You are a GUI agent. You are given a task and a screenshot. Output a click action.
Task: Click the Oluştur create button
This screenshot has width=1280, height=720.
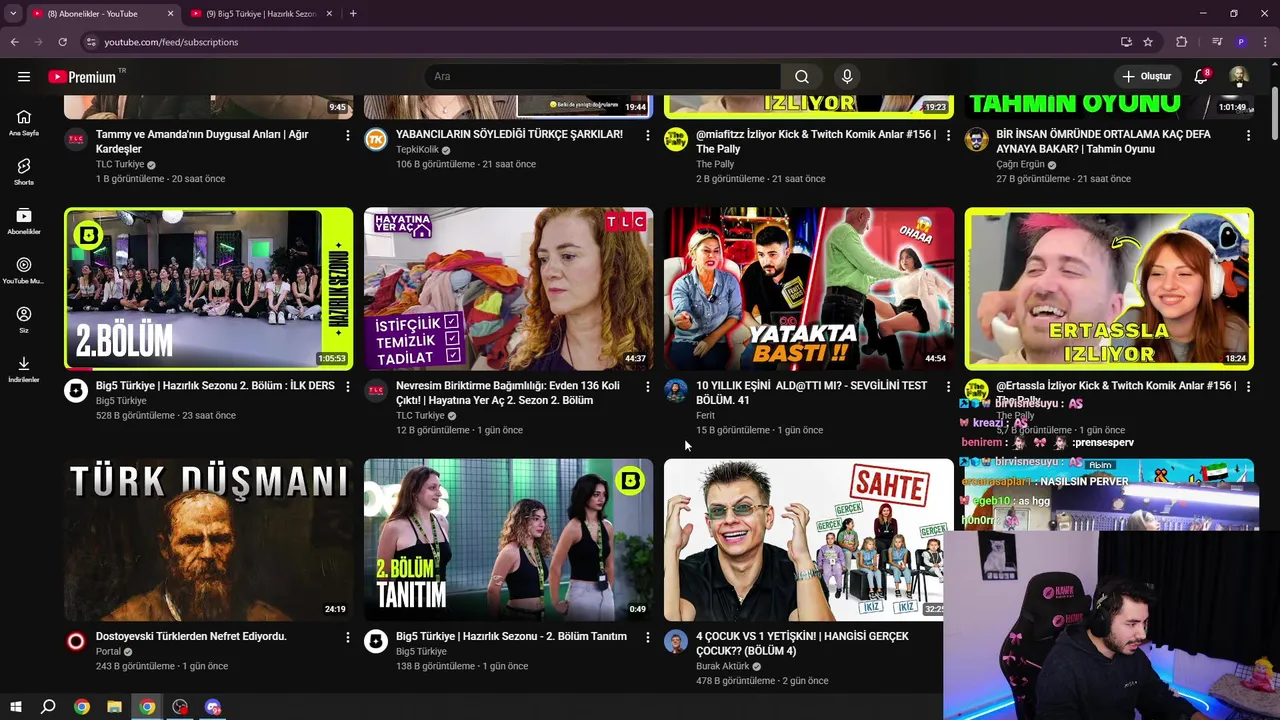tap(1146, 77)
